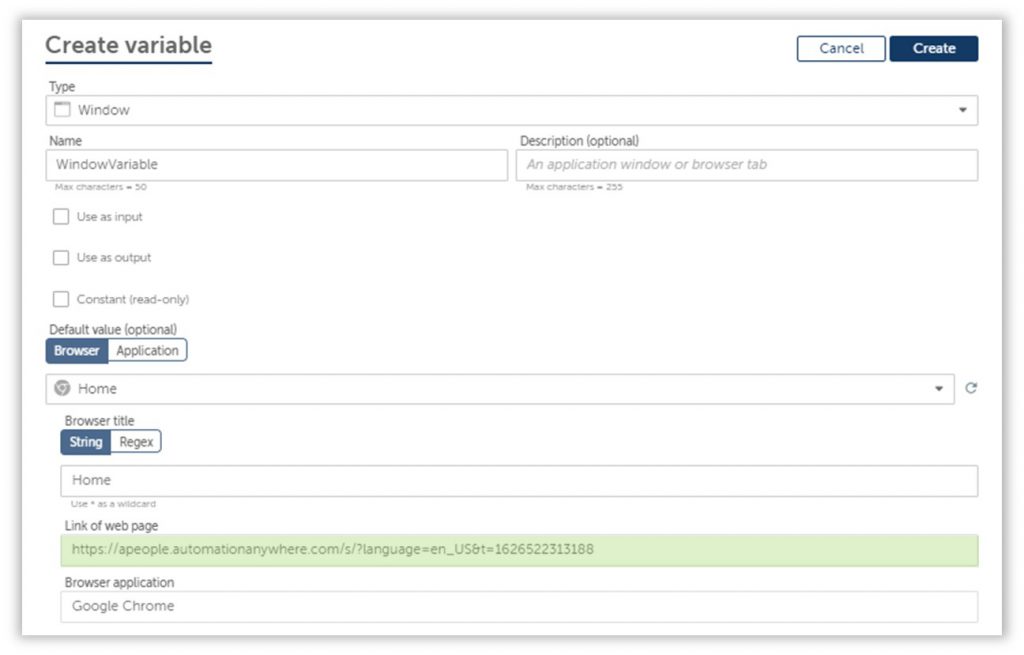Click the Create variable heading
Screen dimensions: 1024x655
point(129,45)
